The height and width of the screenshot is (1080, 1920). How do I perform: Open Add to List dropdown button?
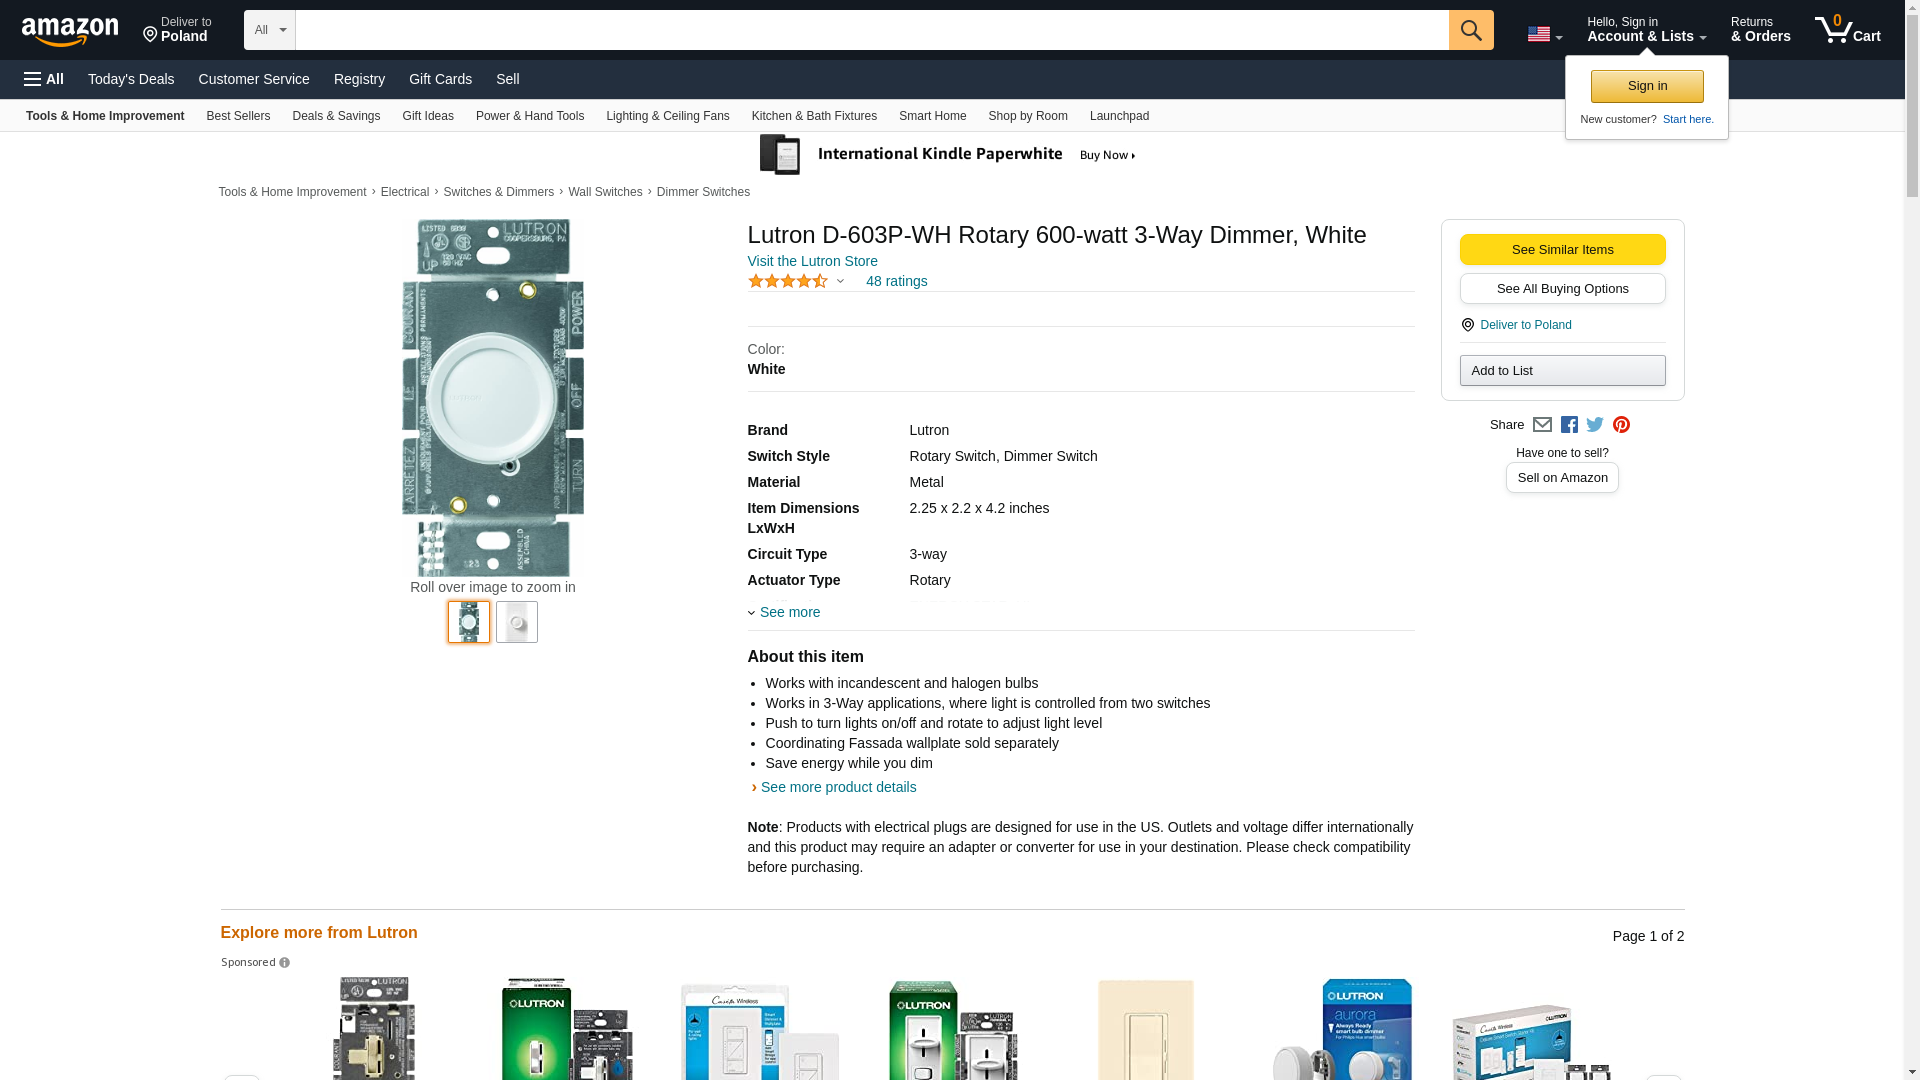[x=1562, y=371]
